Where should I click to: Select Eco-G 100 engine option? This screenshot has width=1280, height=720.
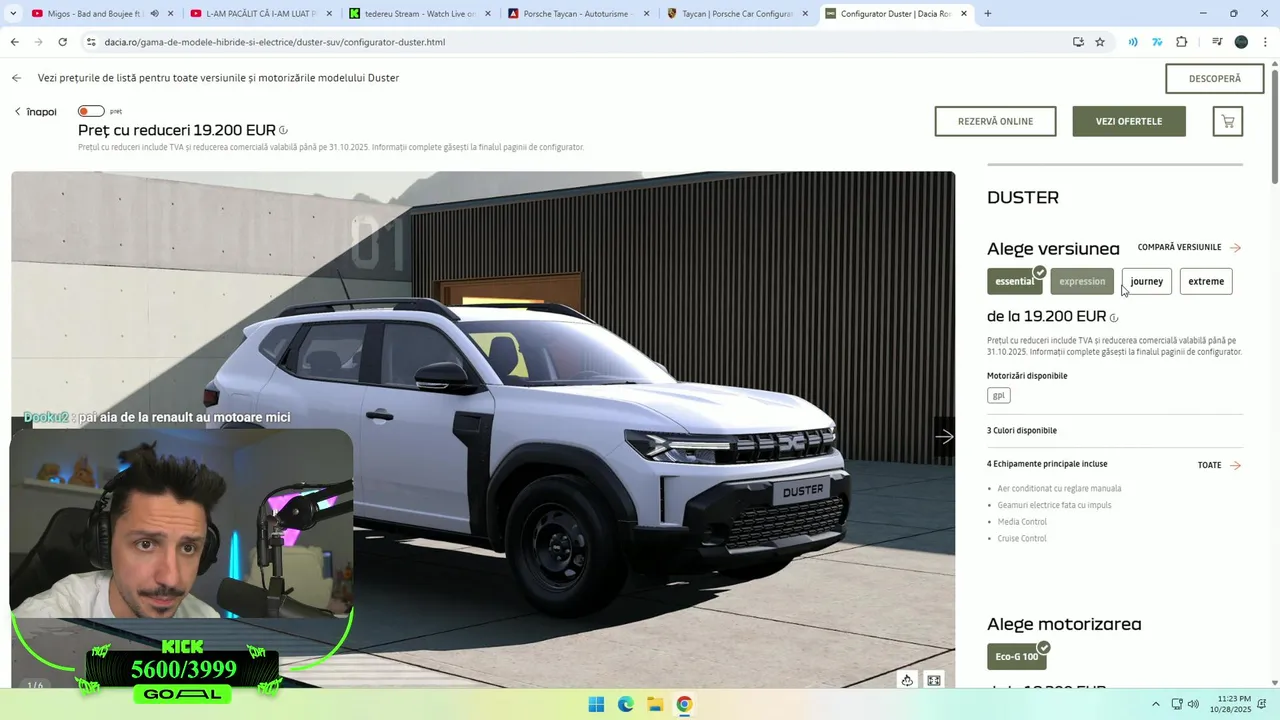pos(1016,657)
